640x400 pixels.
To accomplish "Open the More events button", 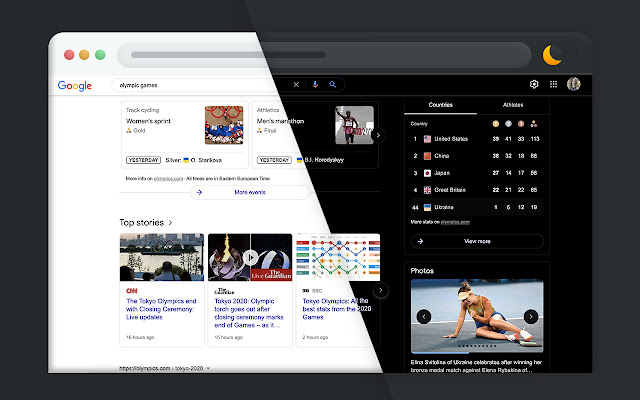I will [250, 192].
